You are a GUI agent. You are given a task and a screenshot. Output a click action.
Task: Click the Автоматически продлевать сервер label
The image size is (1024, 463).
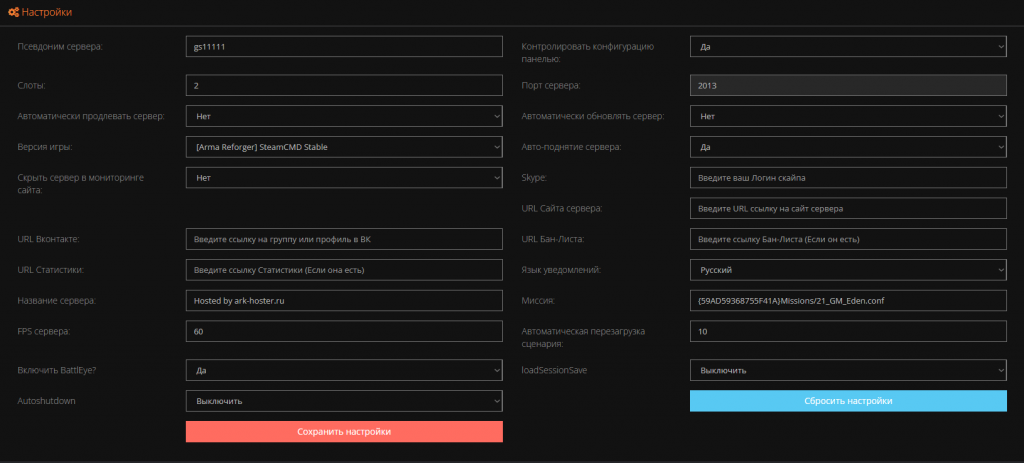click(x=91, y=116)
